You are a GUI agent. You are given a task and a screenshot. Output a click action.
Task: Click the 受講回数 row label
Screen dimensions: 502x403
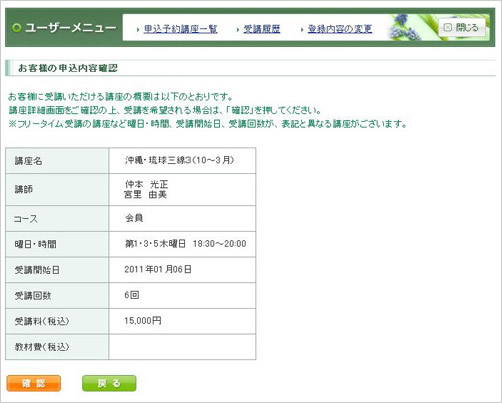coord(33,296)
